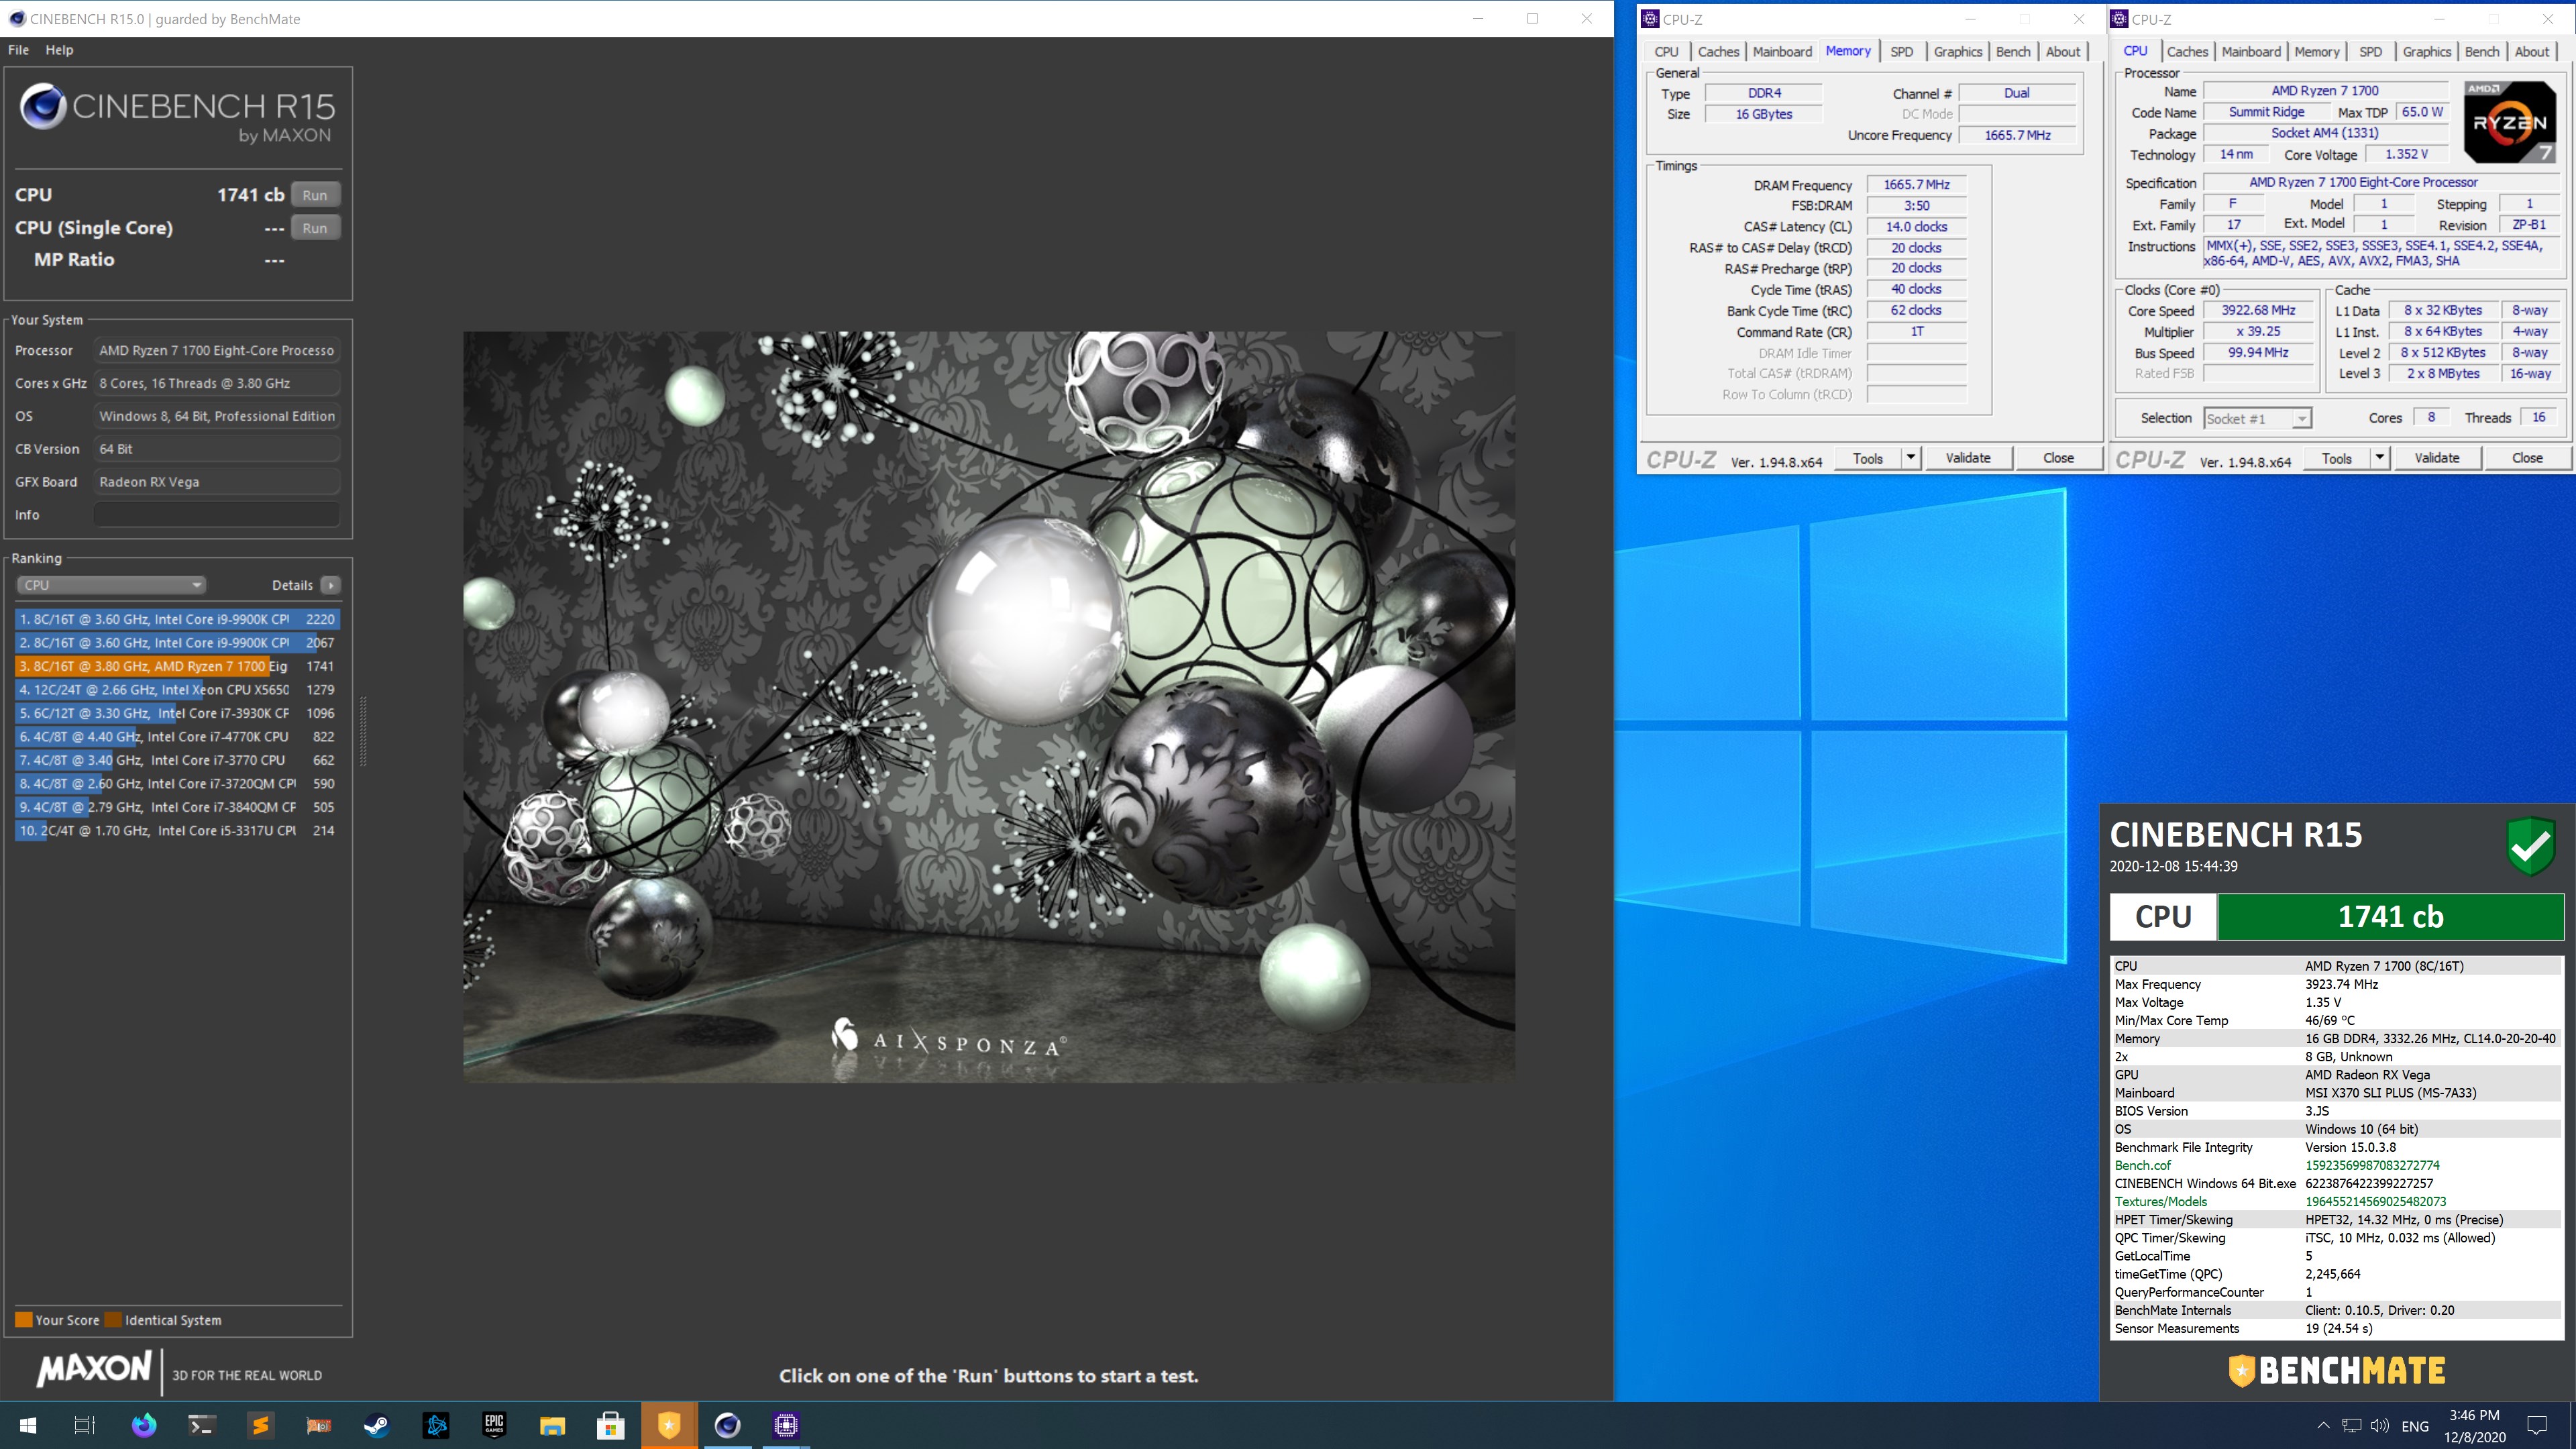This screenshot has height=1449, width=2576.
Task: Click Tools in the left CPU-Z window
Action: [1867, 458]
